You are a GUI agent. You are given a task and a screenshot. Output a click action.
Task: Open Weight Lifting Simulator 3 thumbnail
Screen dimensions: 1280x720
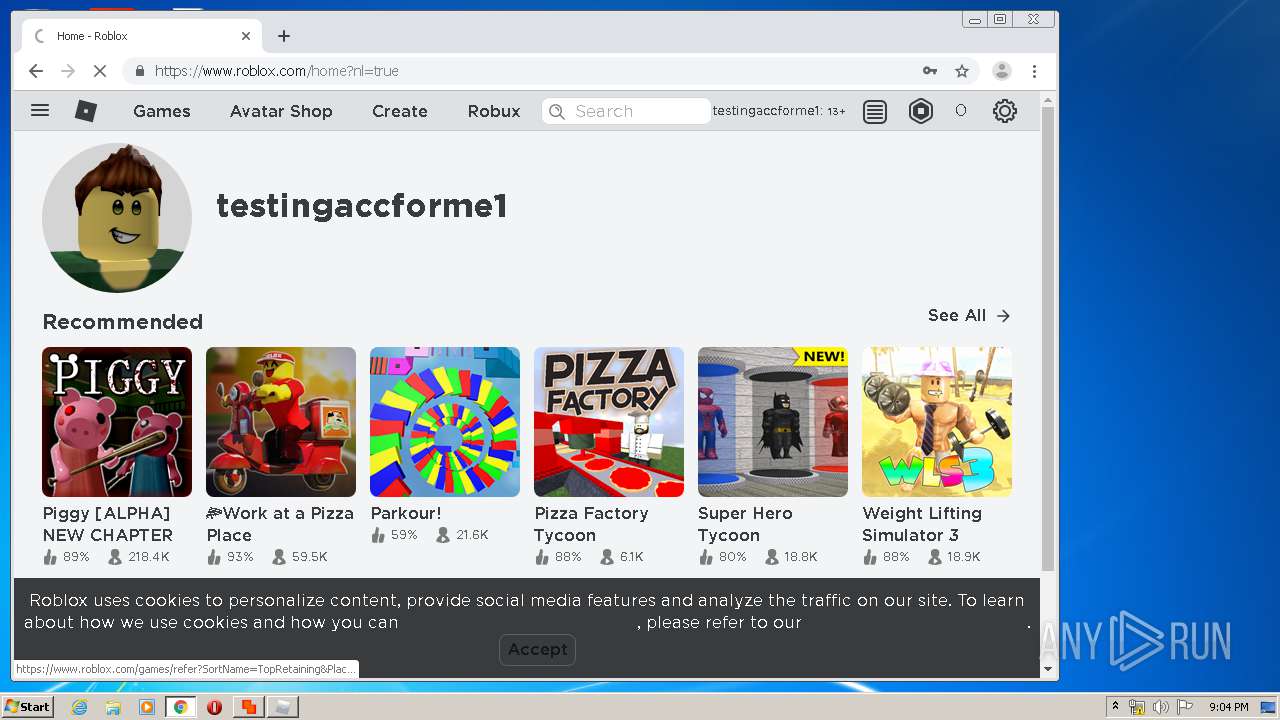937,422
